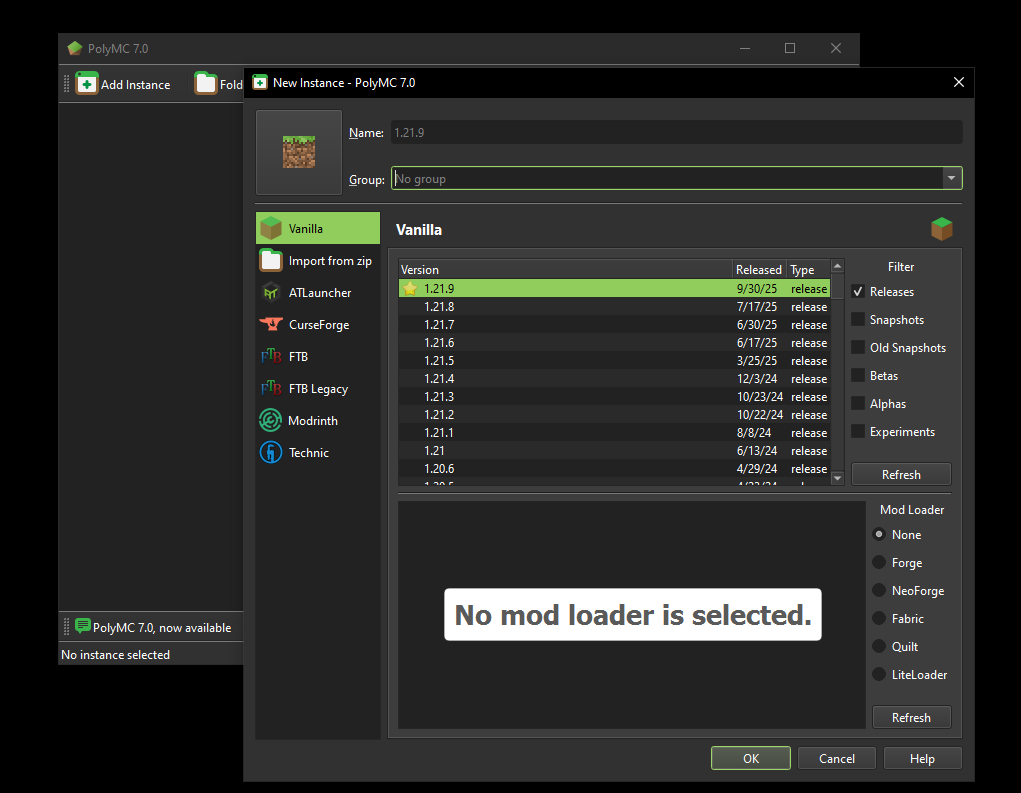Viewport: 1021px width, 793px height.
Task: Select the LiteLoader mod loader
Action: pyautogui.click(x=879, y=675)
